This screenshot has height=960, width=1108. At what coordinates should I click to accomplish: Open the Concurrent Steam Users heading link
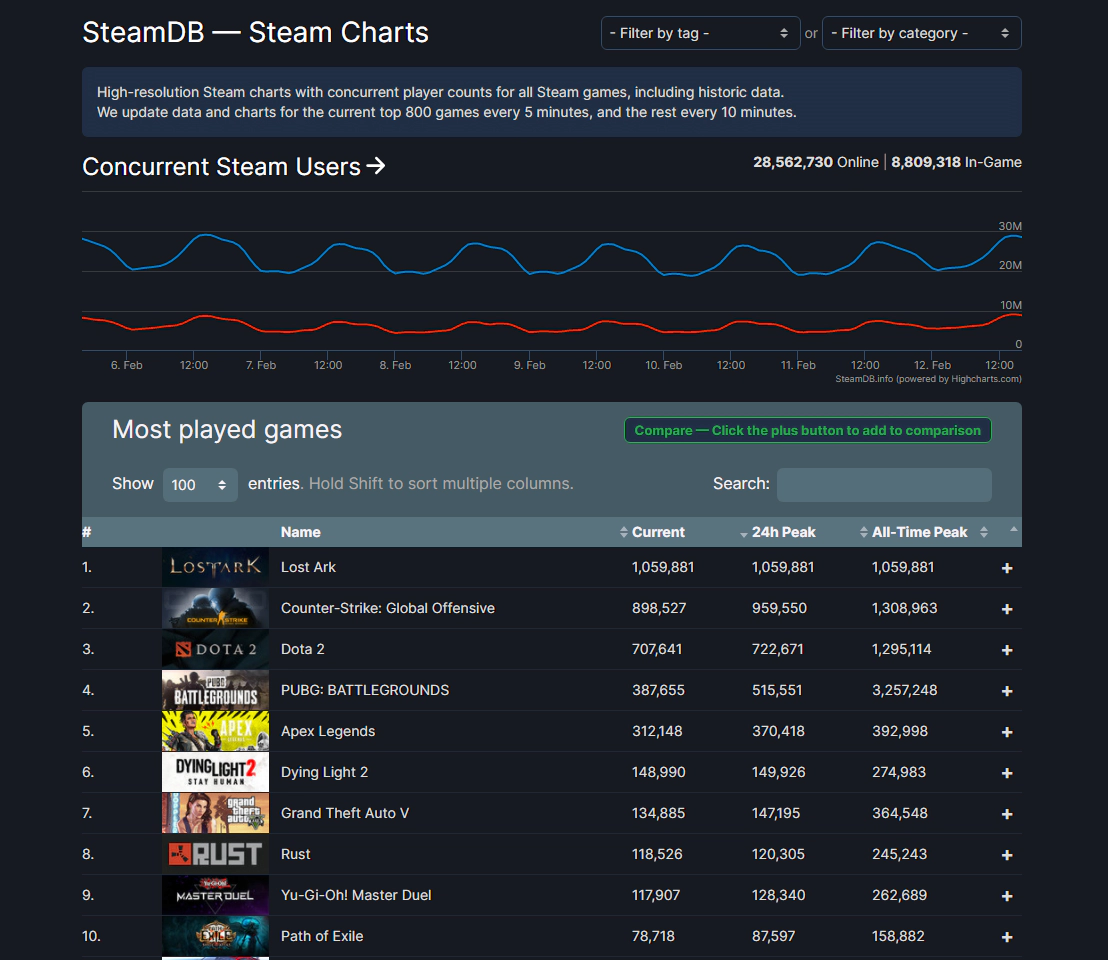pyautogui.click(x=233, y=166)
